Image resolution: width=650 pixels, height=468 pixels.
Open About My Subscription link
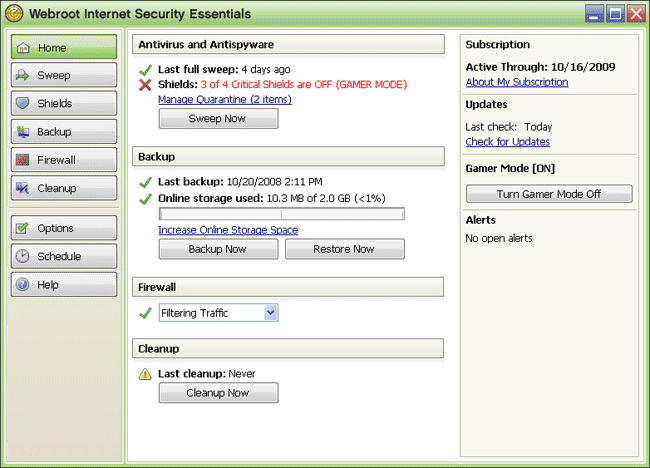click(x=517, y=82)
